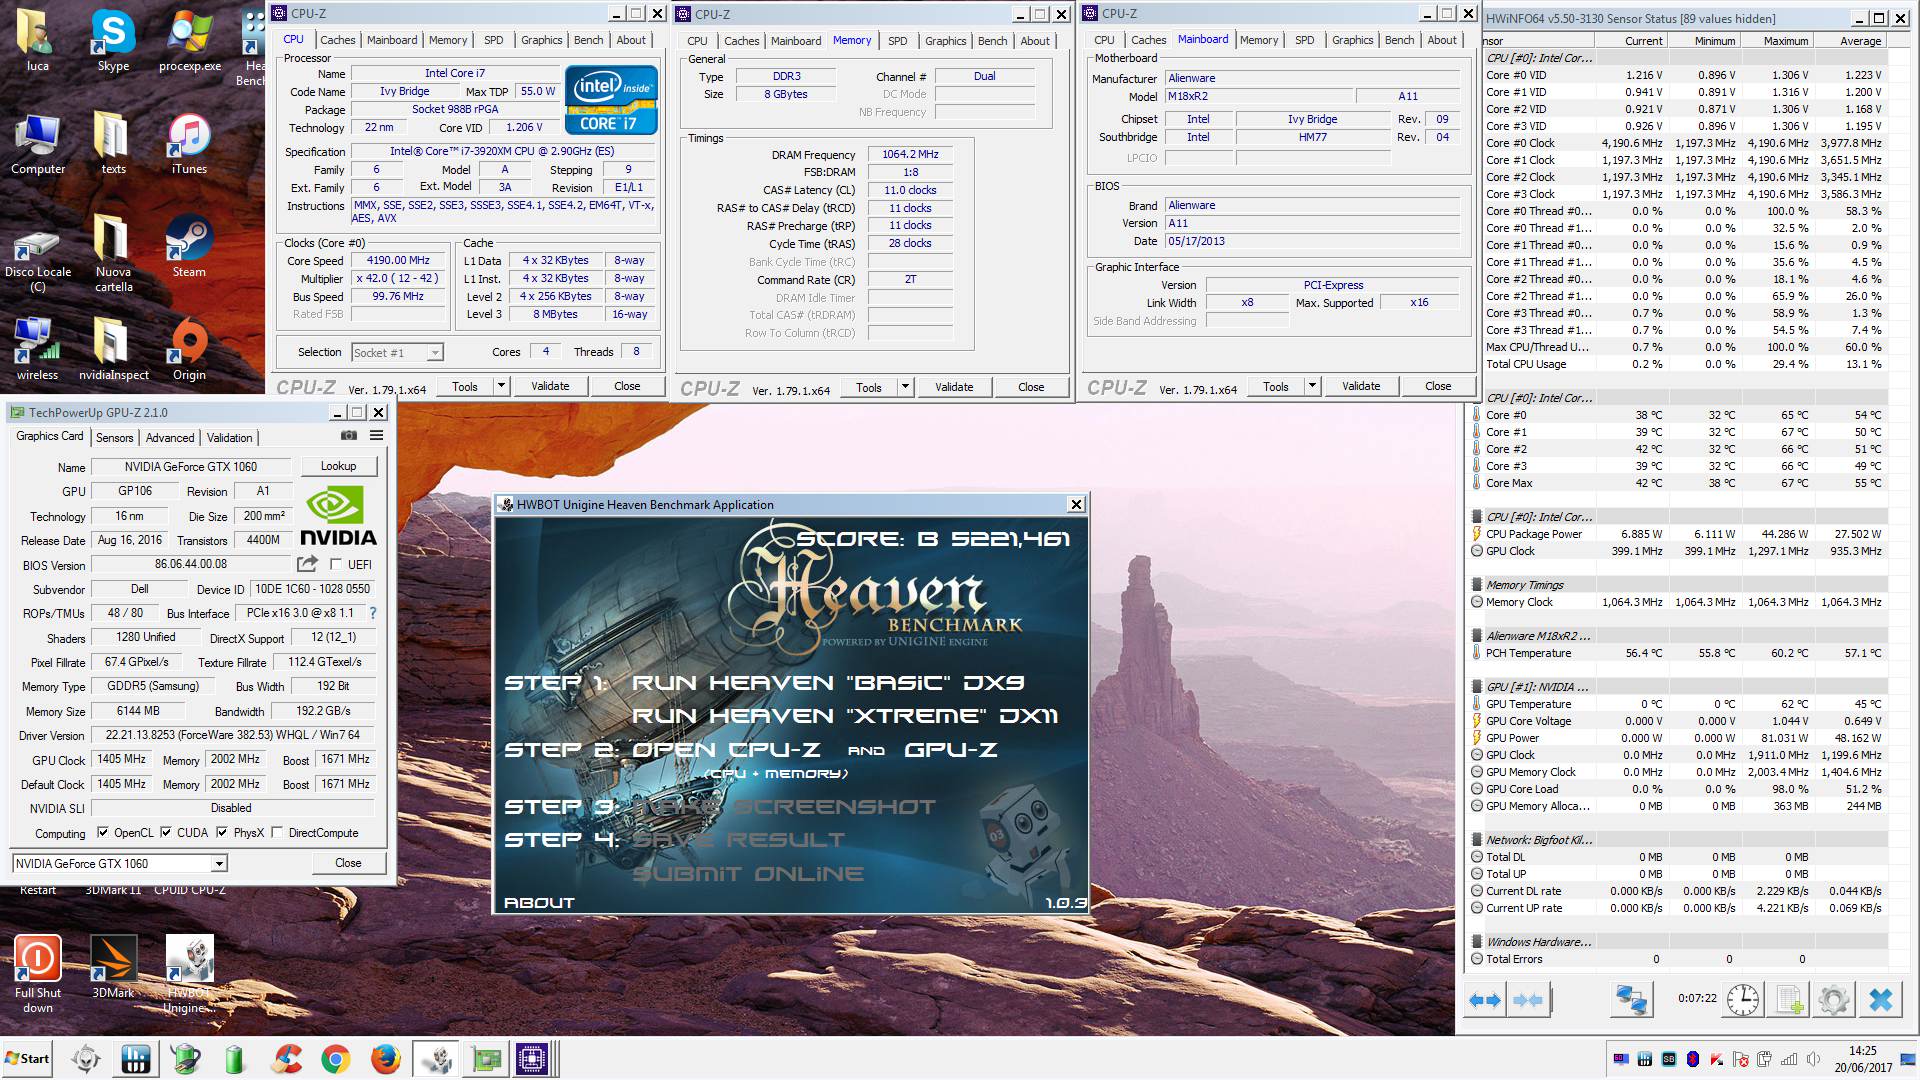The width and height of the screenshot is (1920, 1080).
Task: Click Average column header in HWiNFO
Action: pos(1850,41)
